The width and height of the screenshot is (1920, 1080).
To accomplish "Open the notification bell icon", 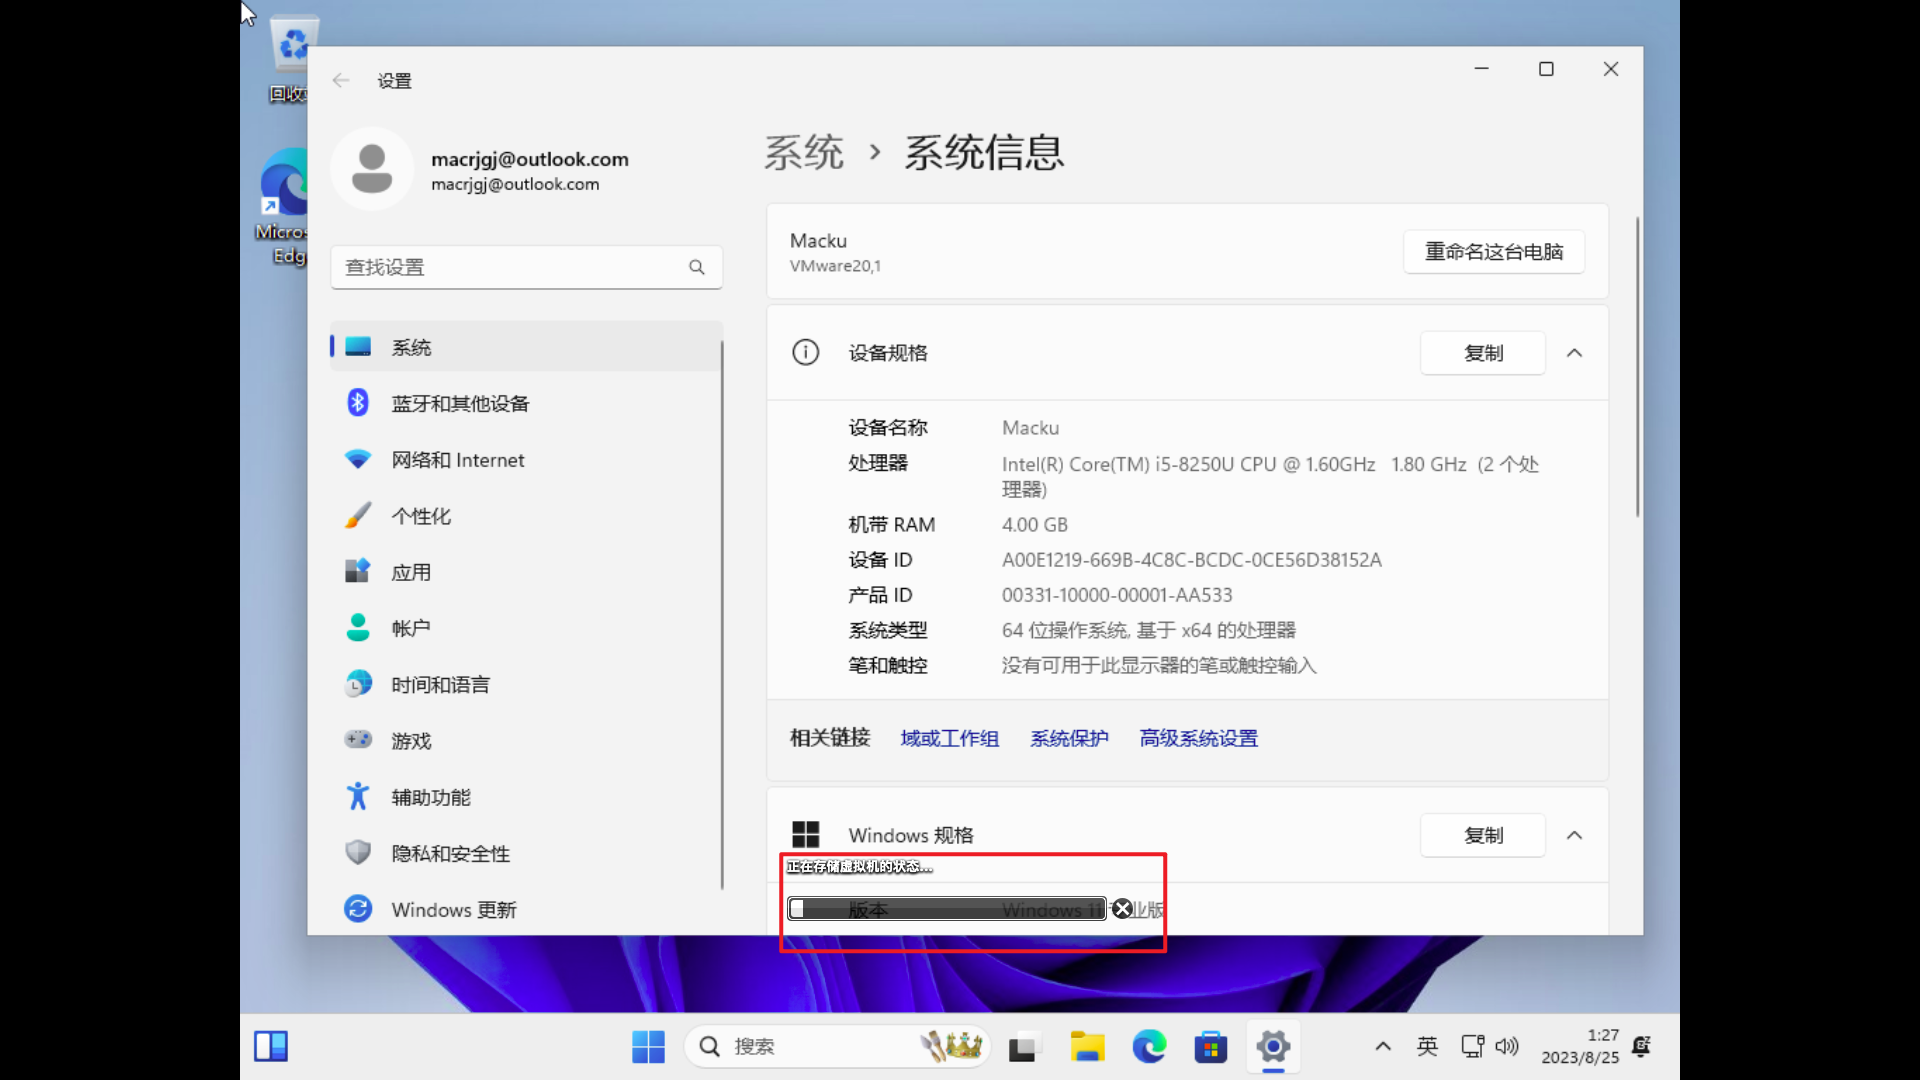I will pyautogui.click(x=1641, y=1047).
